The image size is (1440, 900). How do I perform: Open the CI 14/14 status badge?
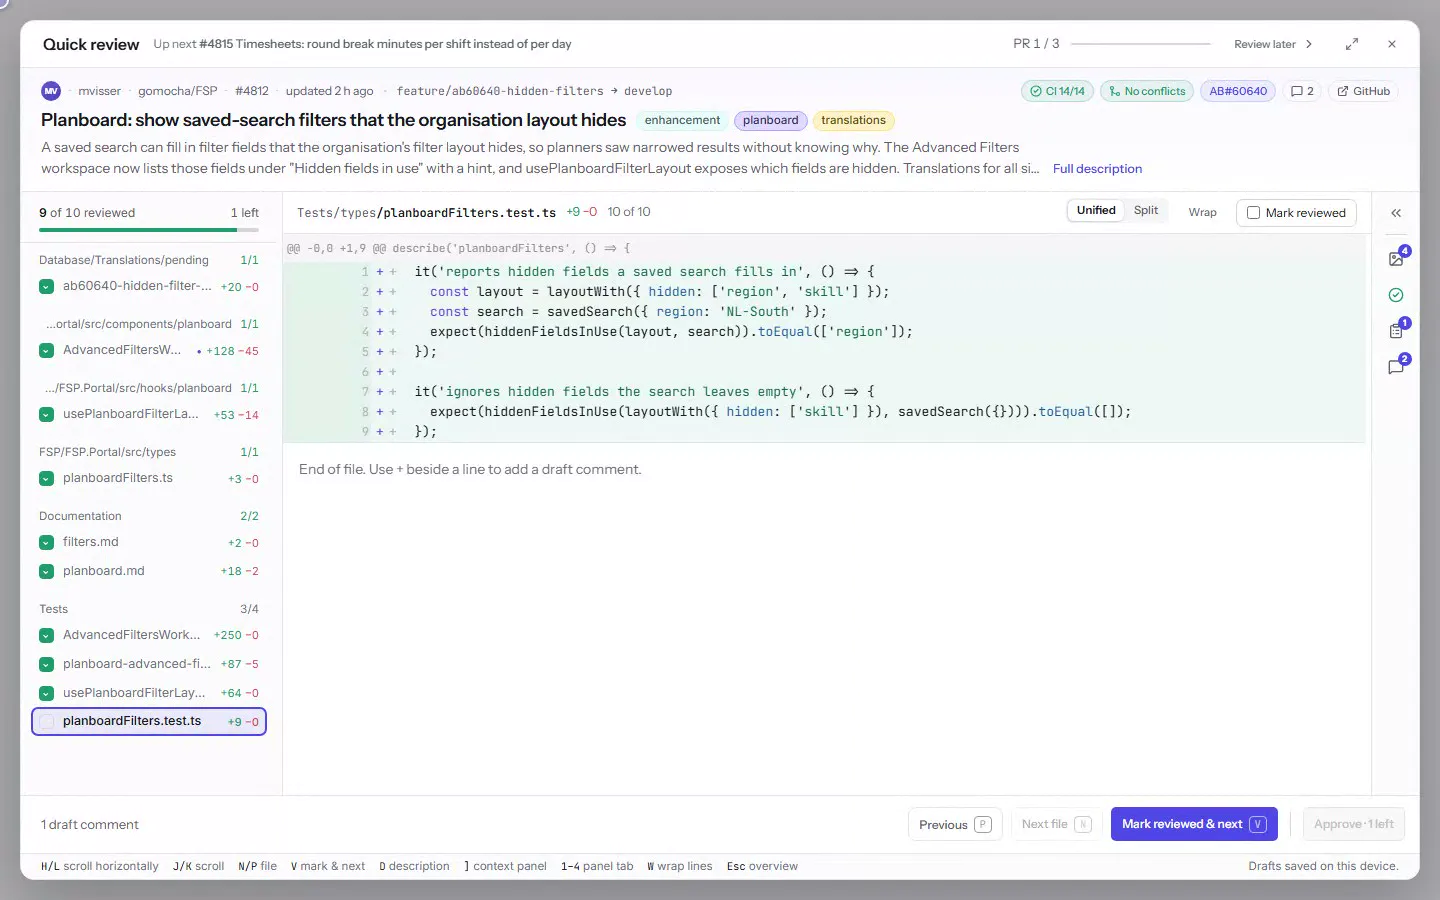pyautogui.click(x=1057, y=91)
